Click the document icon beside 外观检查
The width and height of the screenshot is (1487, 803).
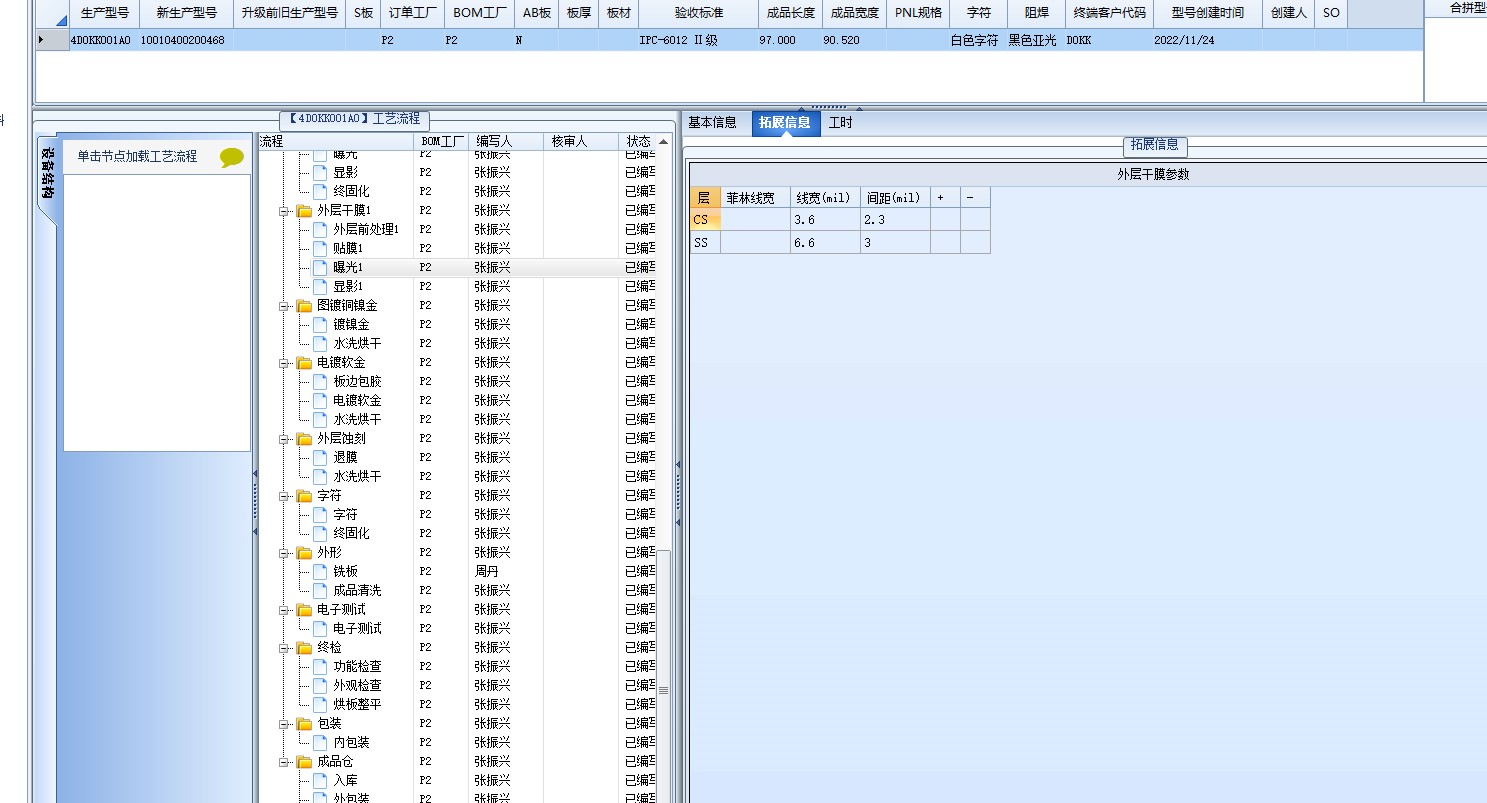pyautogui.click(x=320, y=686)
